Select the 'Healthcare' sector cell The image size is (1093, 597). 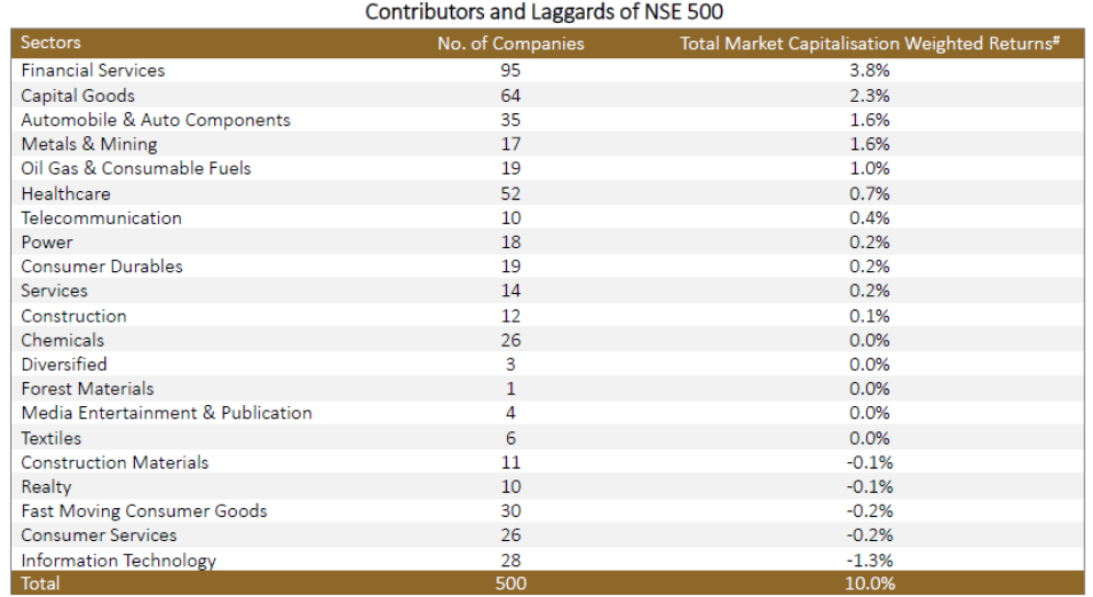click(x=66, y=194)
